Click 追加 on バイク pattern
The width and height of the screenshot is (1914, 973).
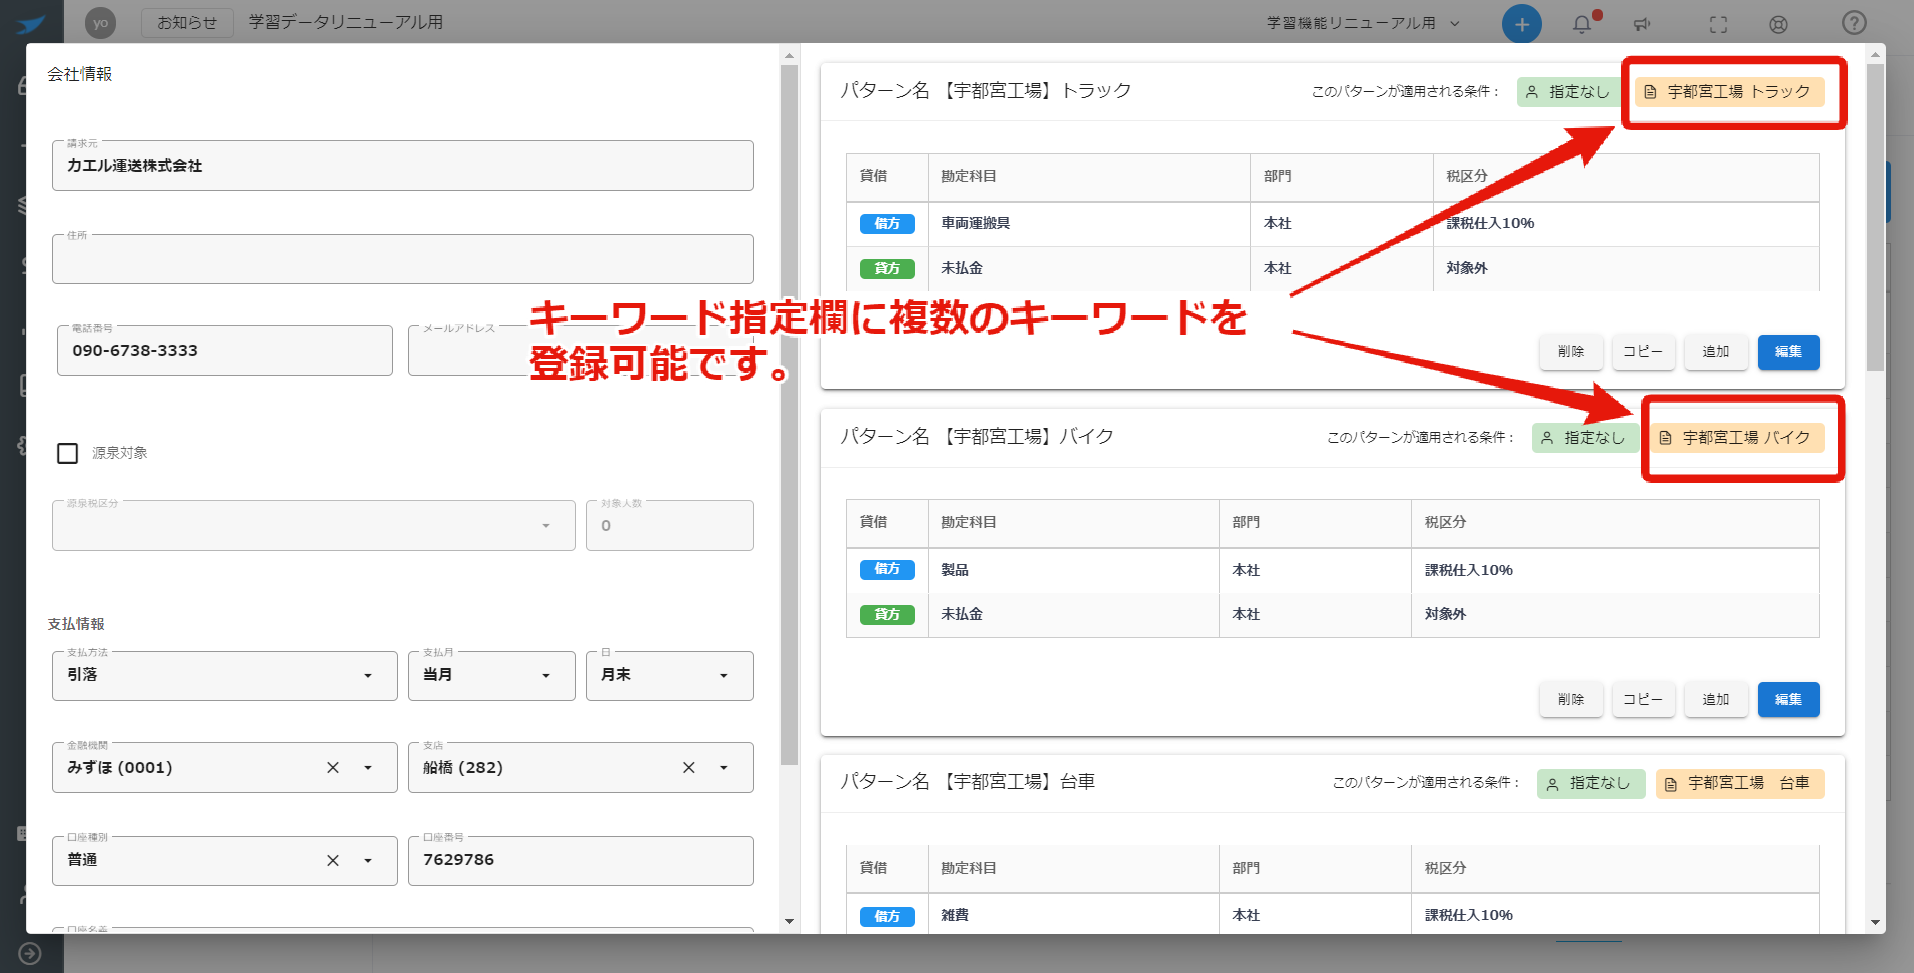(x=1716, y=699)
